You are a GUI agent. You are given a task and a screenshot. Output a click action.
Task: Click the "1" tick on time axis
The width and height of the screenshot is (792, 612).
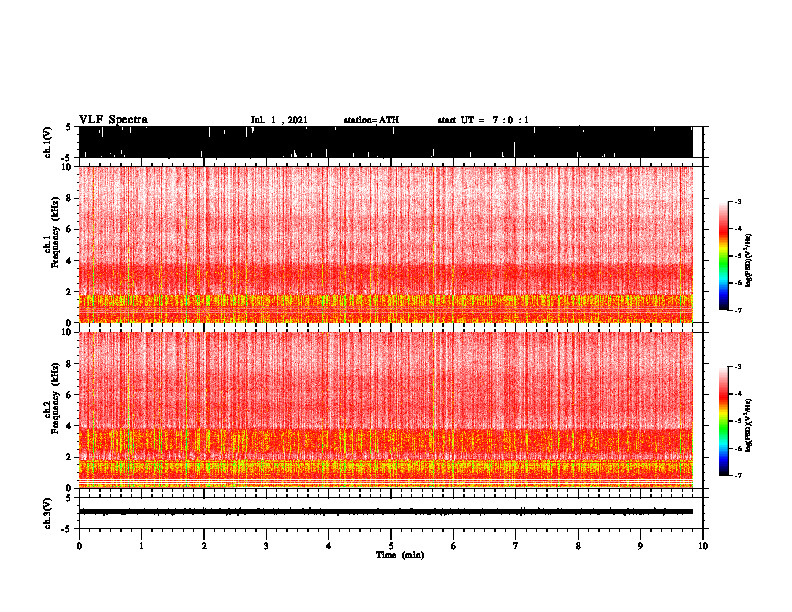(x=141, y=546)
